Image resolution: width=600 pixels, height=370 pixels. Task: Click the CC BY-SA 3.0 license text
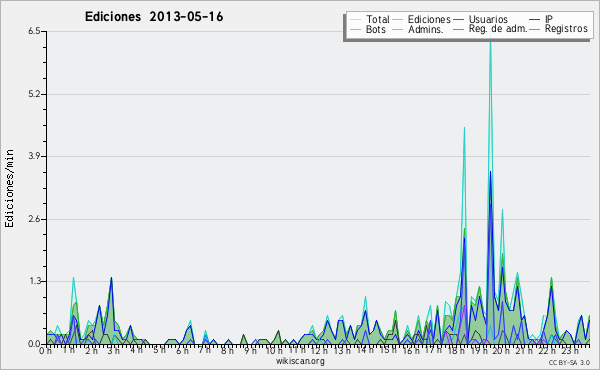coord(569,362)
